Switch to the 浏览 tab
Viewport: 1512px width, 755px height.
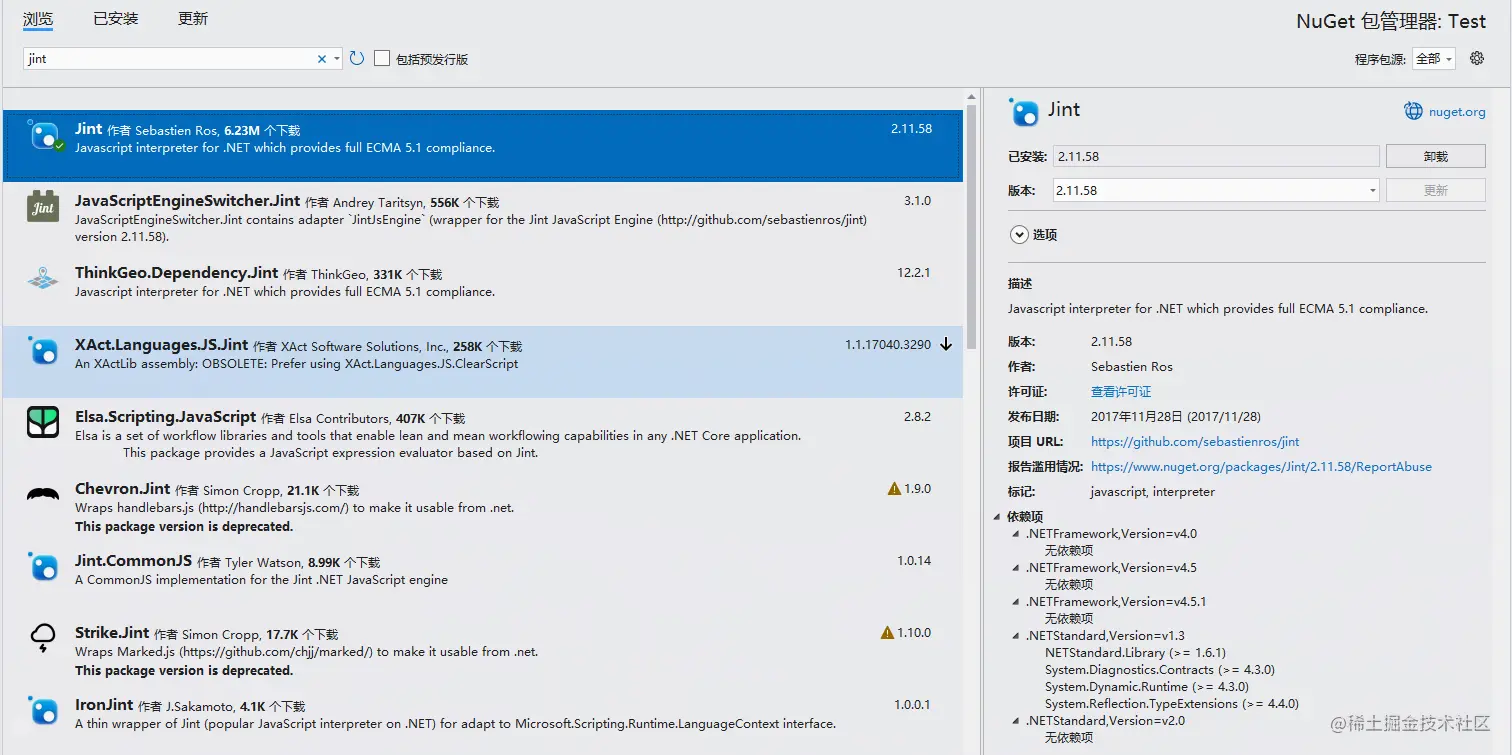[x=38, y=19]
